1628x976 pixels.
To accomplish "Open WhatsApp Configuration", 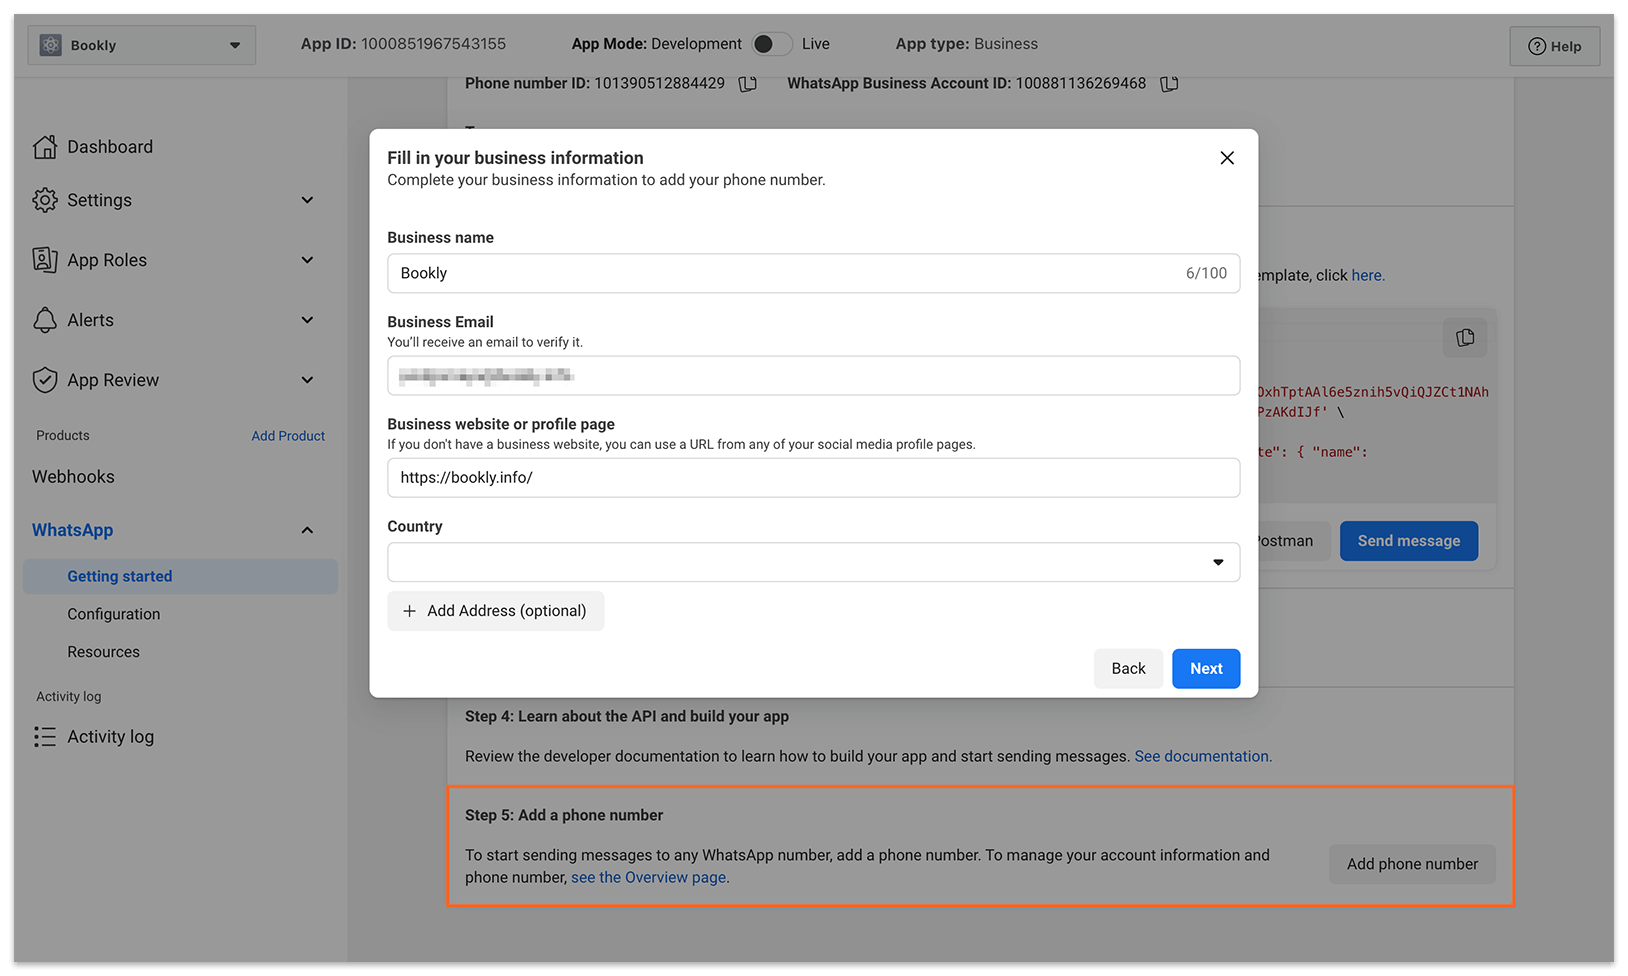I will [x=113, y=614].
